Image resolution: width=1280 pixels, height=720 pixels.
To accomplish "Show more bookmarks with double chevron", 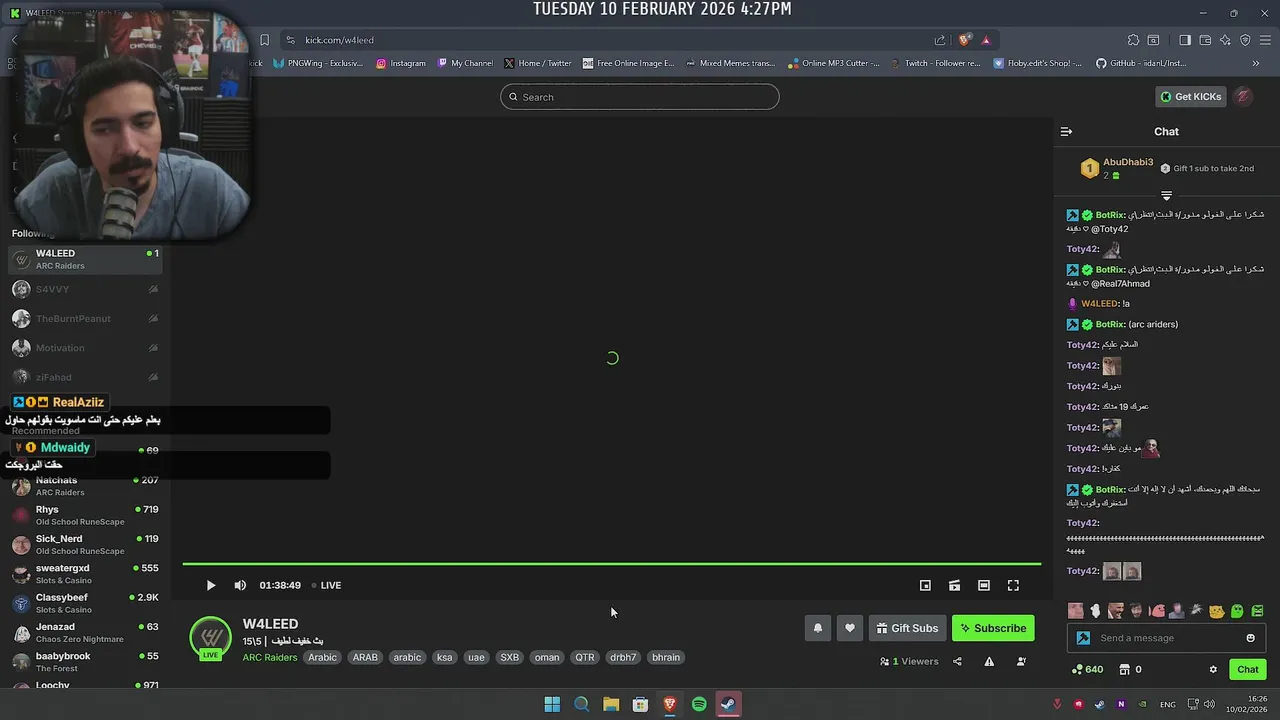I will point(1256,63).
